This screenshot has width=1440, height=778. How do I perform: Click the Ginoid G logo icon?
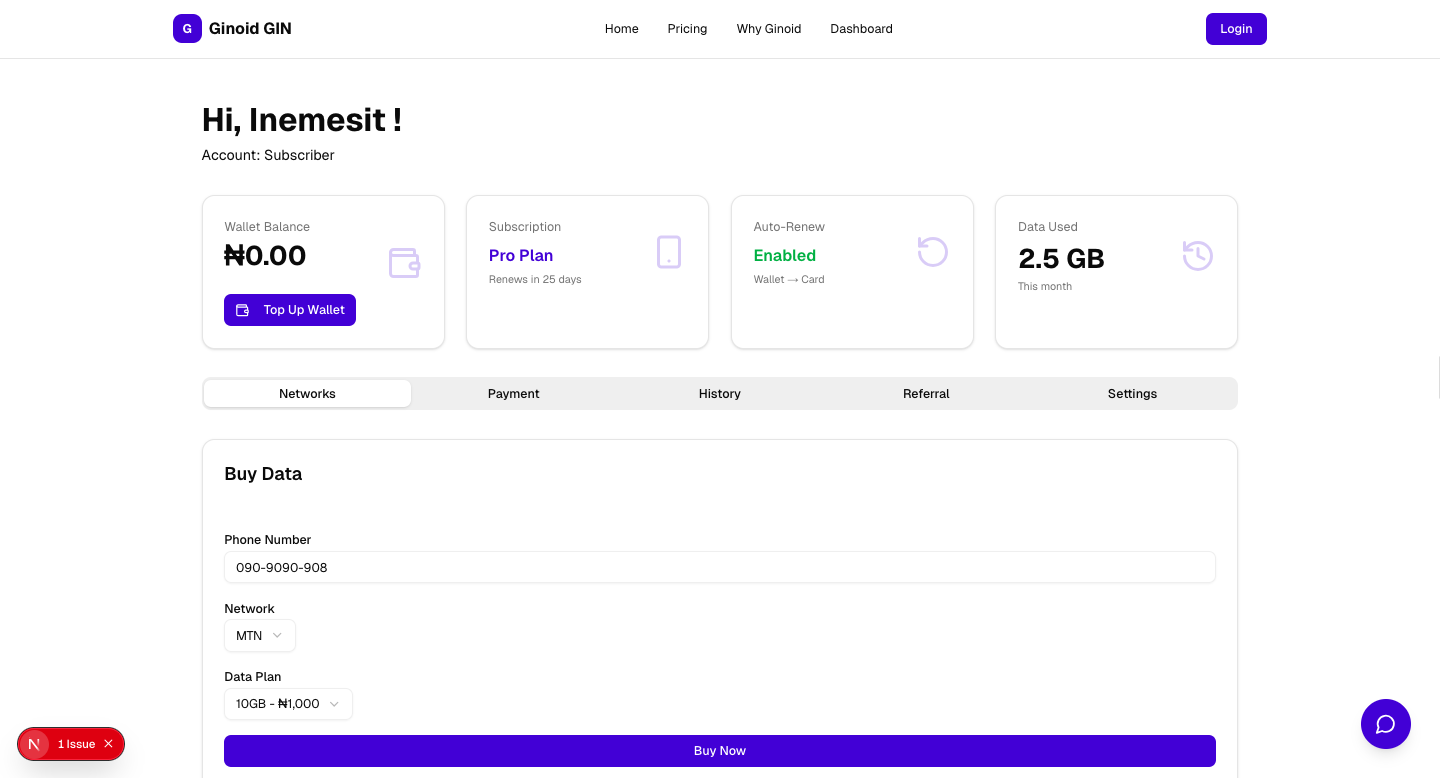187,29
